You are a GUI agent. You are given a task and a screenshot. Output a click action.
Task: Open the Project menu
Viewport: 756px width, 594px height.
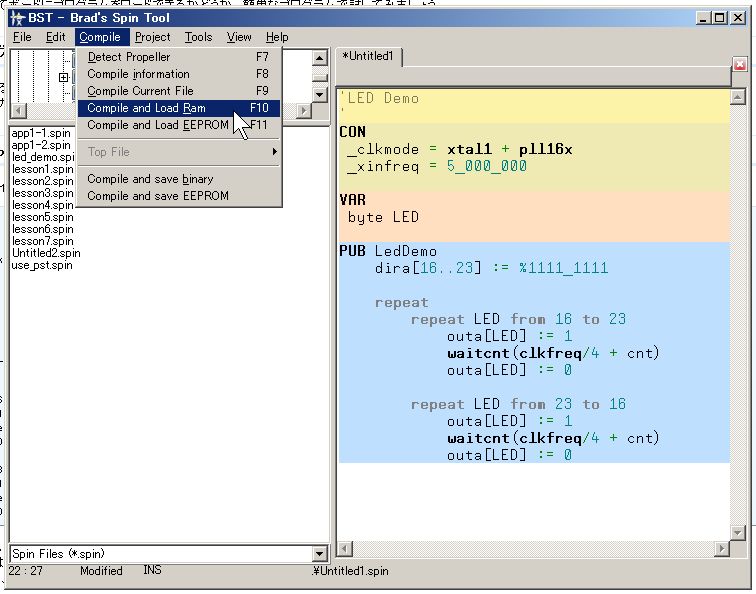tap(152, 37)
